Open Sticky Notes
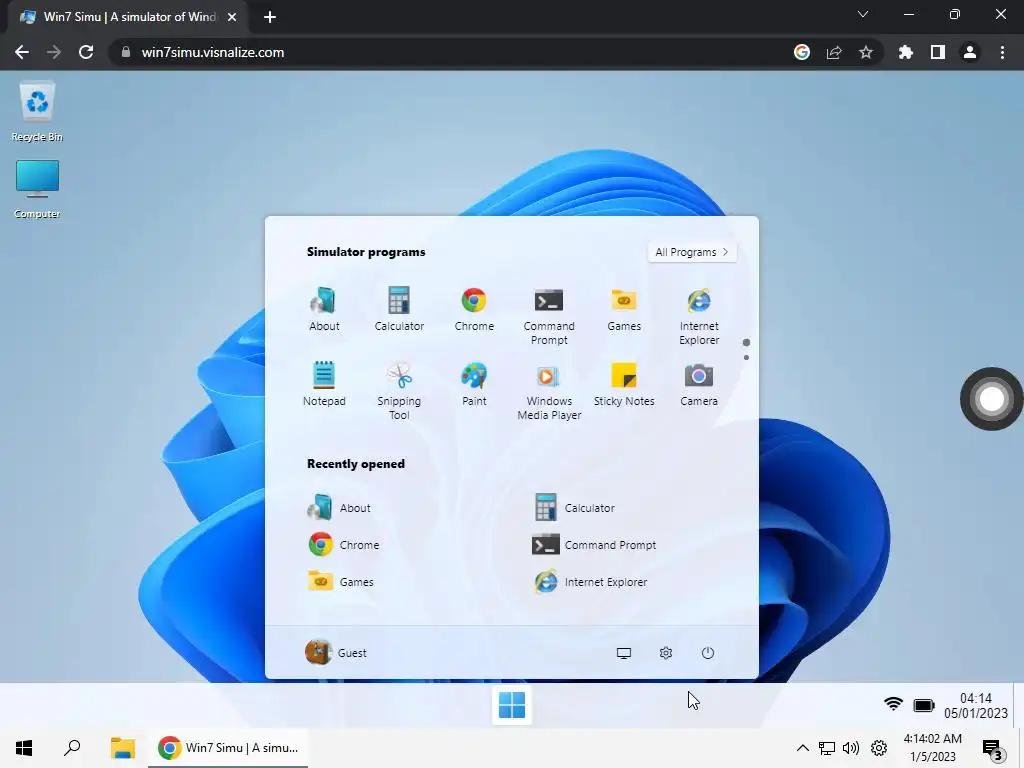The height and width of the screenshot is (768, 1024). [x=624, y=385]
